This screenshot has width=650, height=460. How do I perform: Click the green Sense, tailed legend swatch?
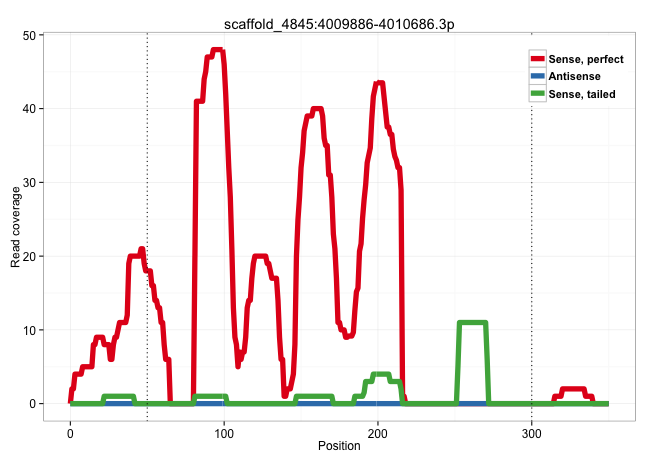tap(538, 94)
